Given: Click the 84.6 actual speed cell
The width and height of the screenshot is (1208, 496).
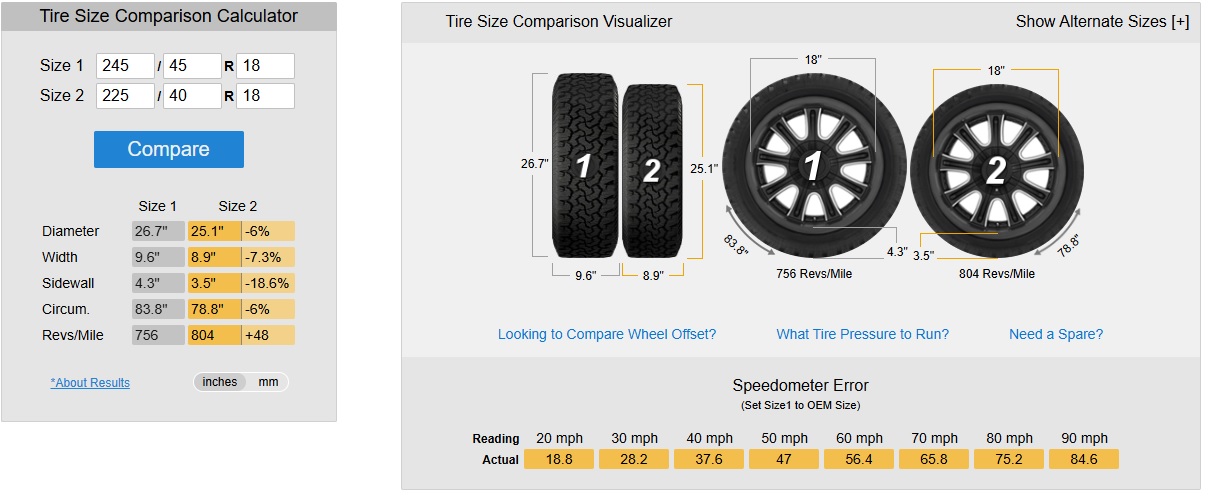Looking at the screenshot, I should [1084, 459].
